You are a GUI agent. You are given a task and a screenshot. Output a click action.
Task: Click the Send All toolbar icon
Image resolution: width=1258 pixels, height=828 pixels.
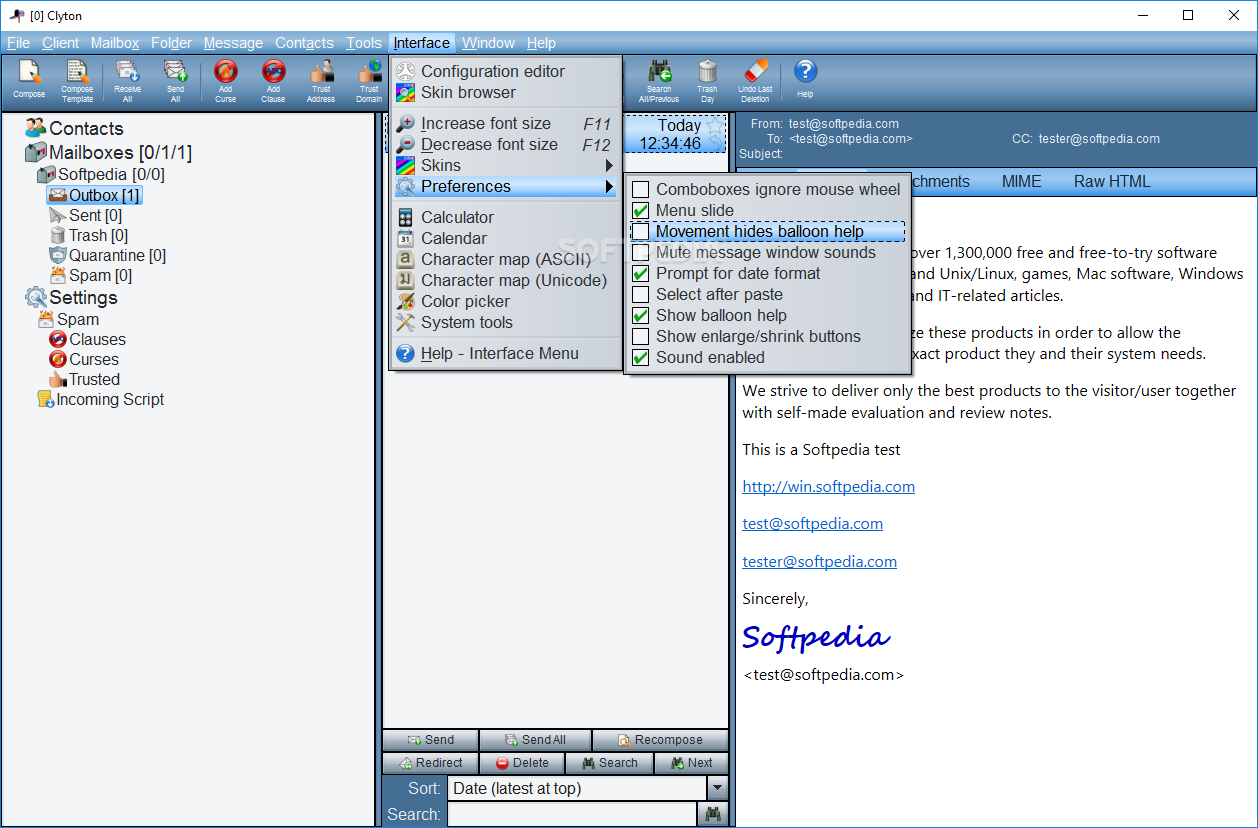pyautogui.click(x=175, y=81)
